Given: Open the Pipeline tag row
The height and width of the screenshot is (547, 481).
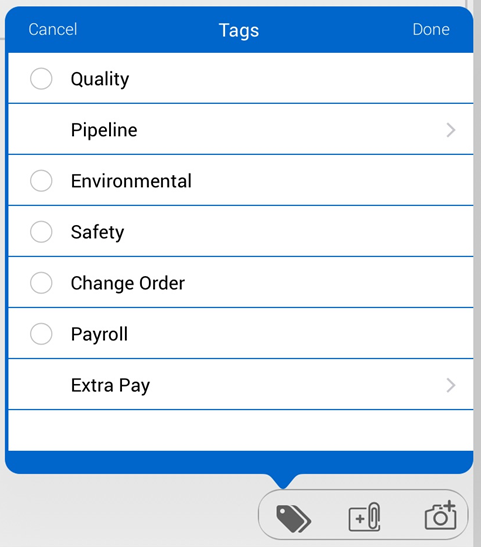Looking at the screenshot, I should tap(241, 129).
